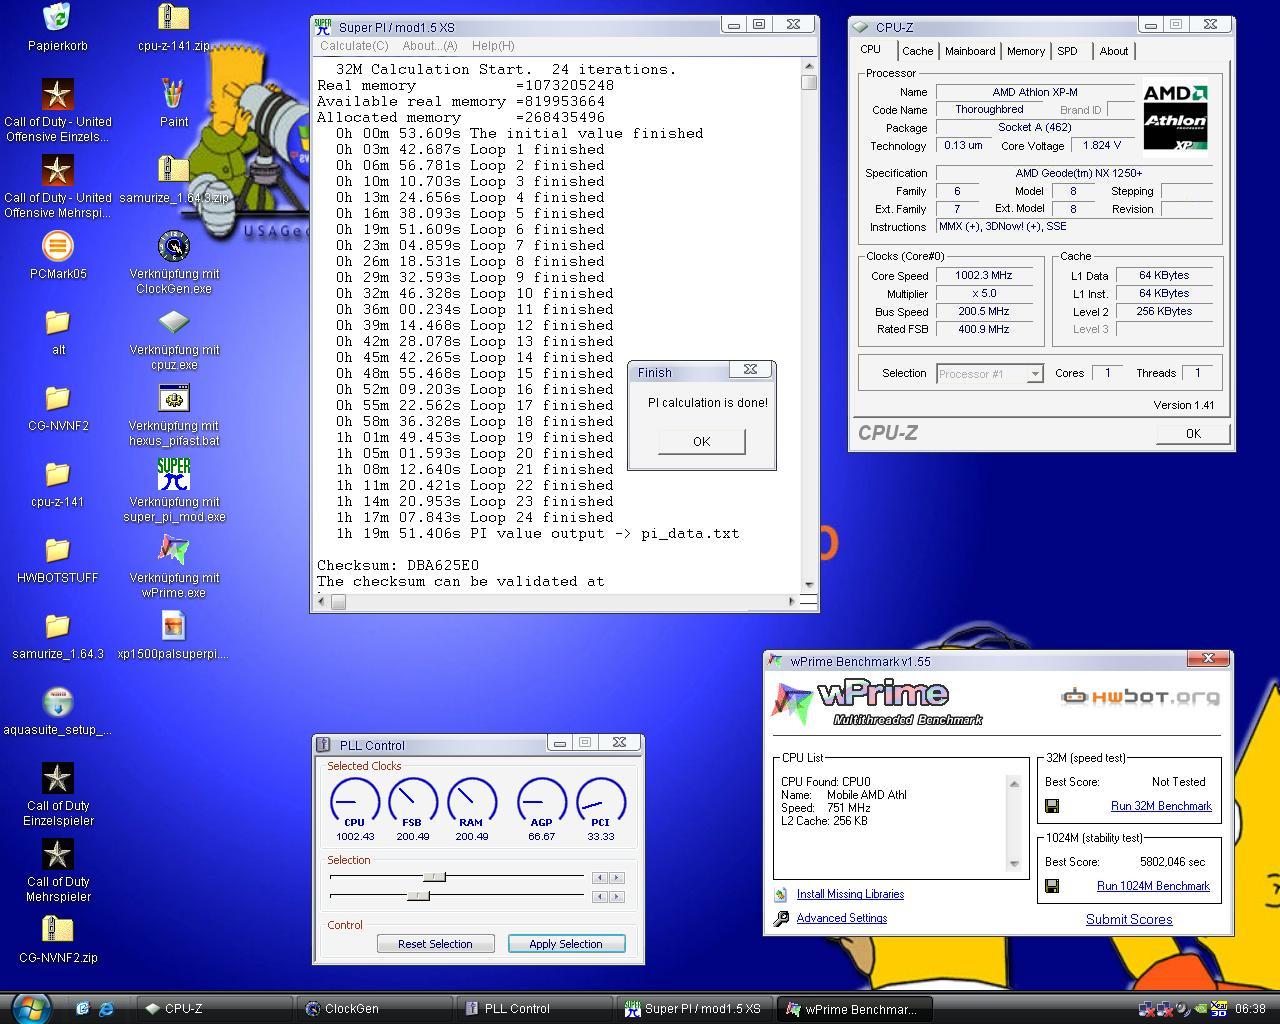This screenshot has height=1024, width=1280.
Task: Click the save icon for 1024M score in wPrime
Action: (1052, 886)
